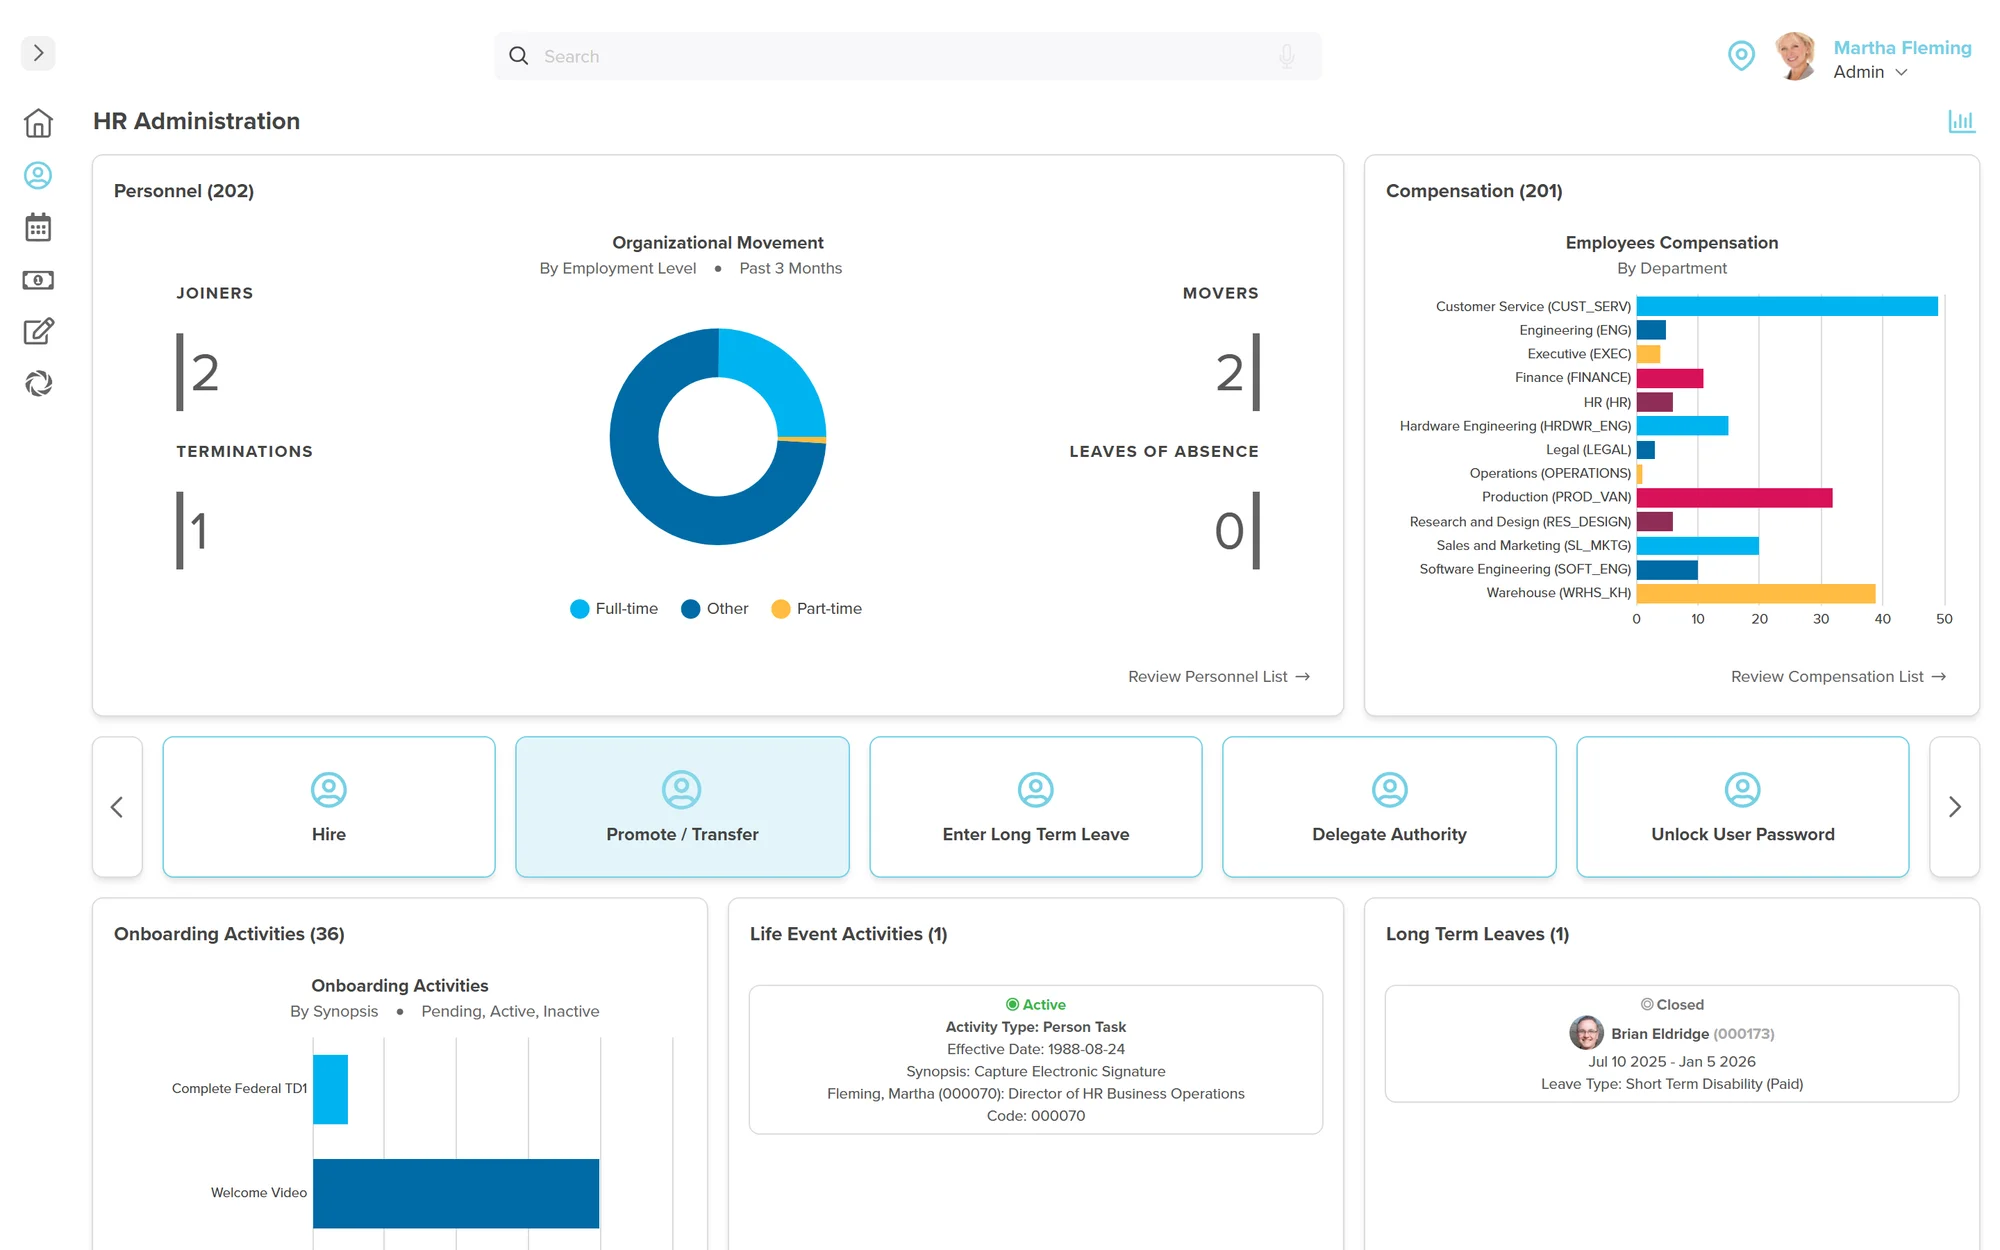
Task: Focus the Search input field
Action: tap(907, 56)
